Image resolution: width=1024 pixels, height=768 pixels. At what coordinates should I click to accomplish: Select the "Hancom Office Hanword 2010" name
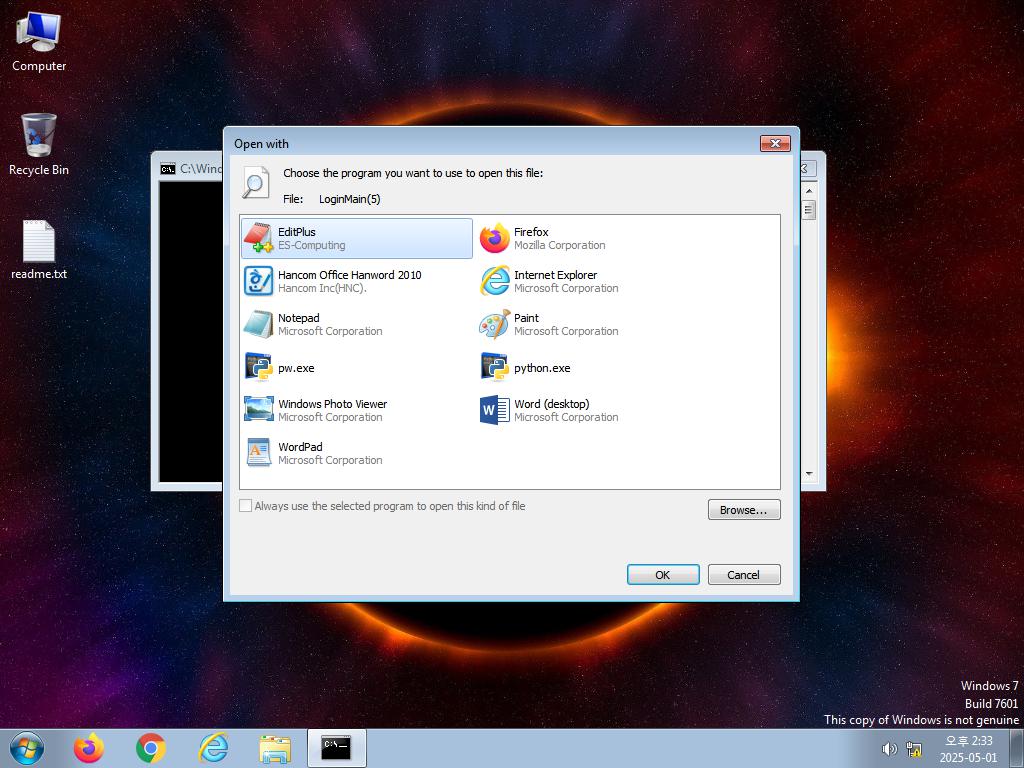click(x=349, y=275)
